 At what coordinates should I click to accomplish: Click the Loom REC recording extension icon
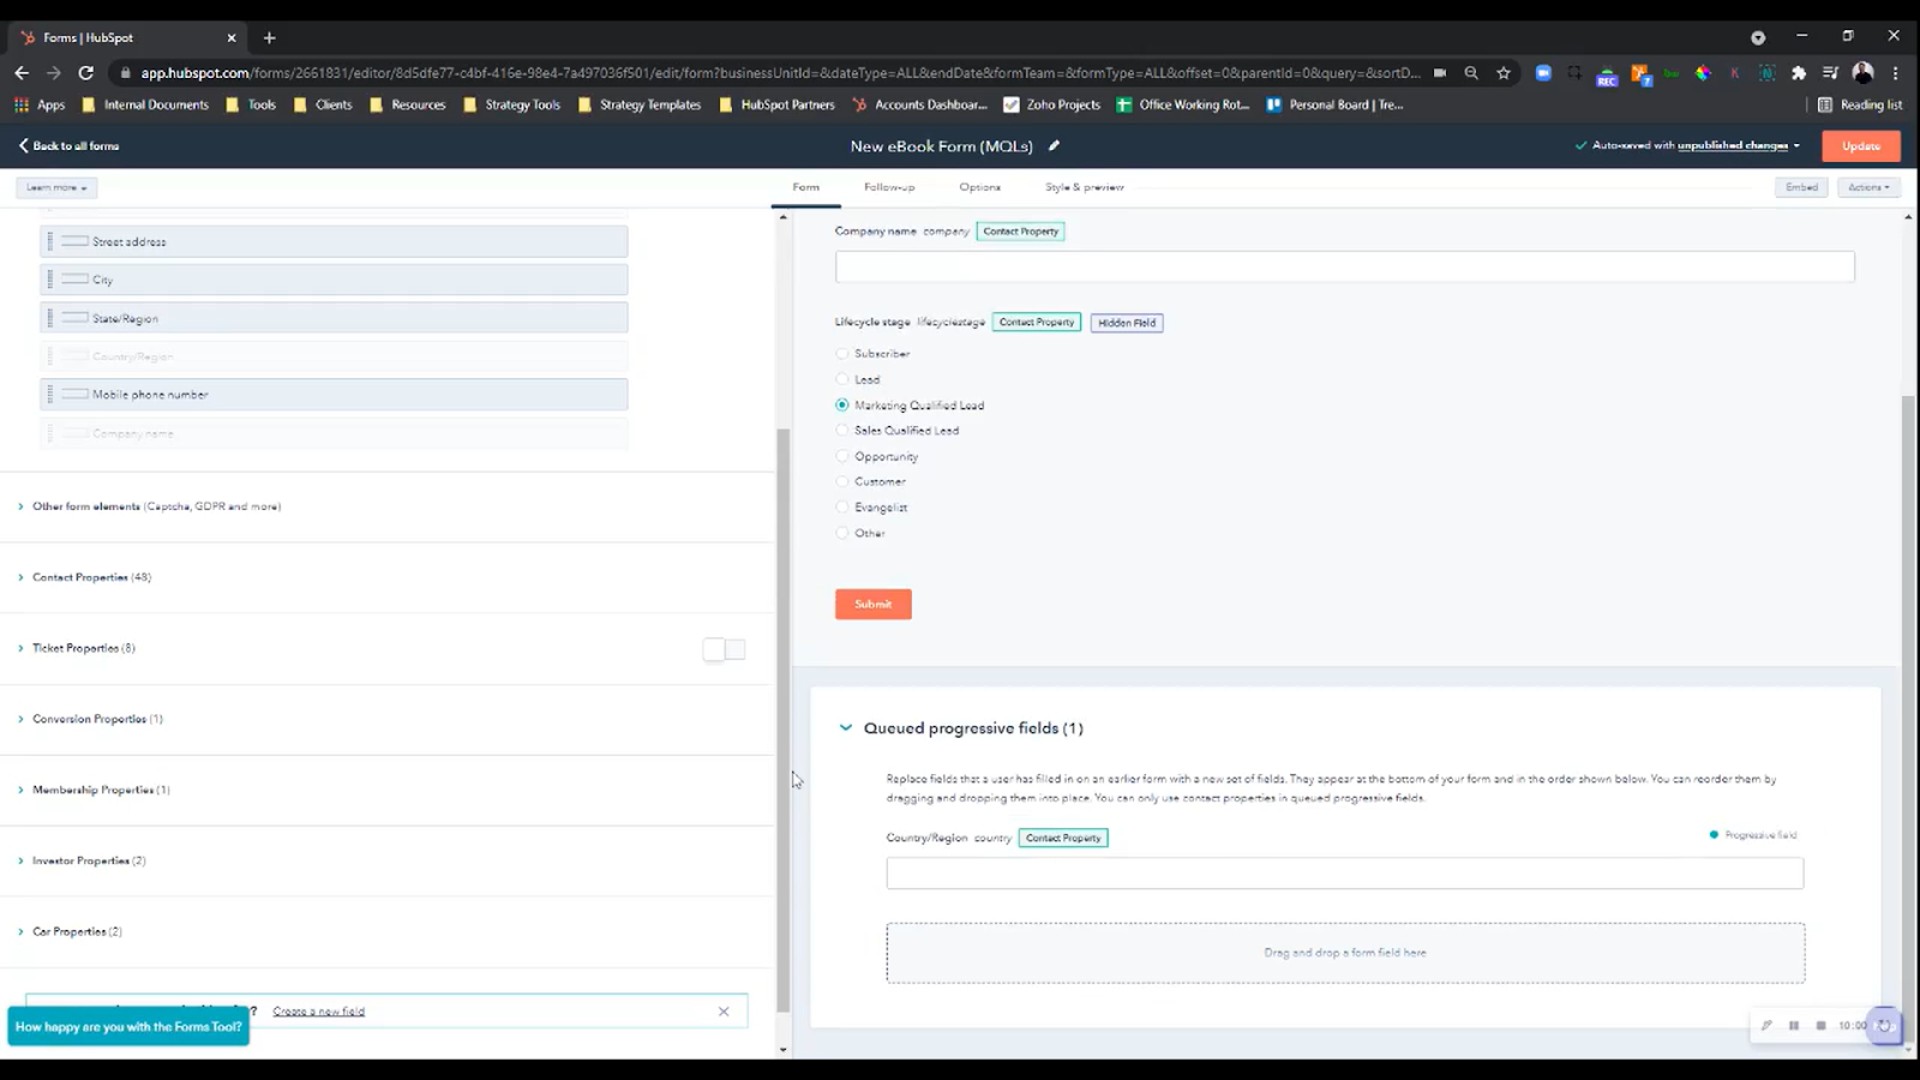(1607, 75)
